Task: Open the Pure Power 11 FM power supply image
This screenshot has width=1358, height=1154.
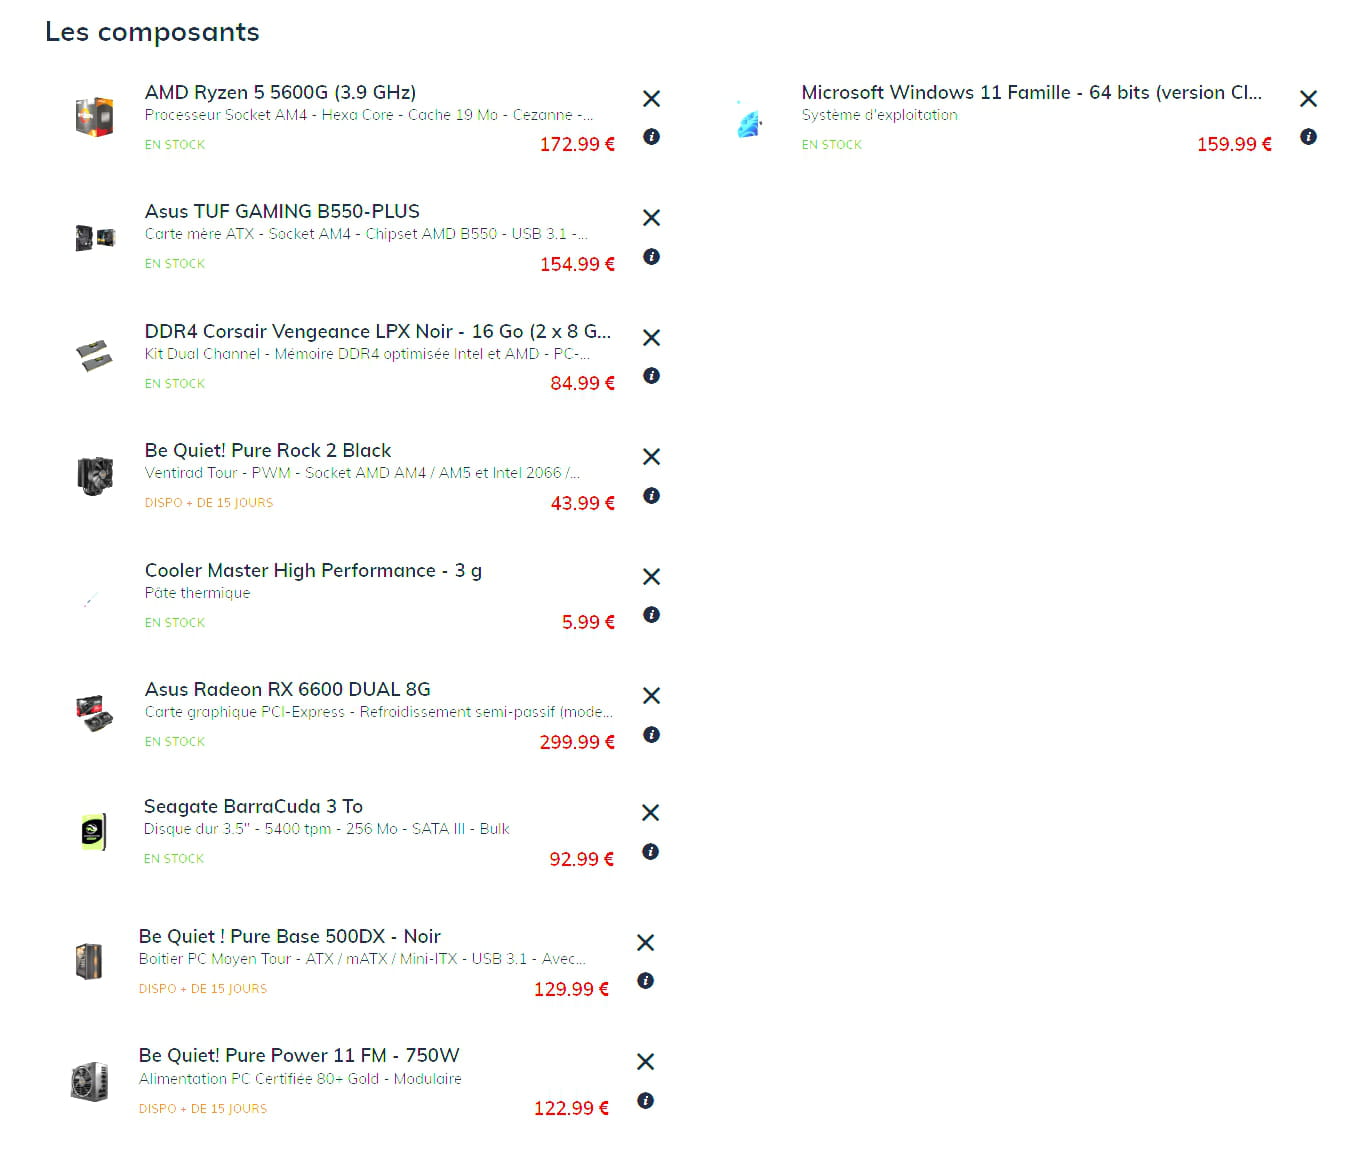Action: point(89,1081)
